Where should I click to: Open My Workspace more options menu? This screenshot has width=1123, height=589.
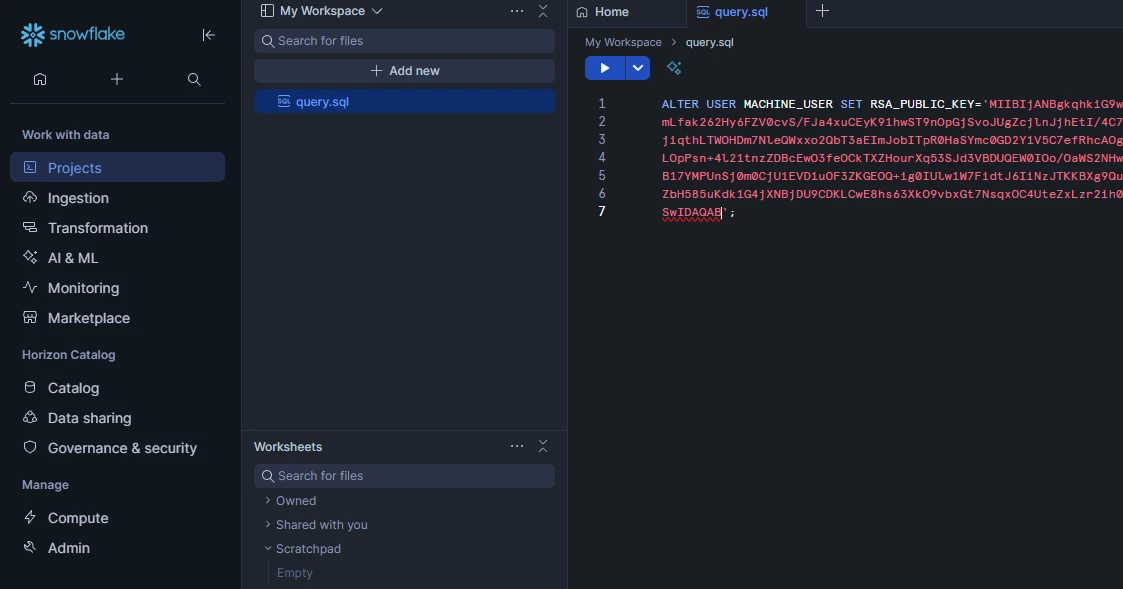(x=516, y=11)
